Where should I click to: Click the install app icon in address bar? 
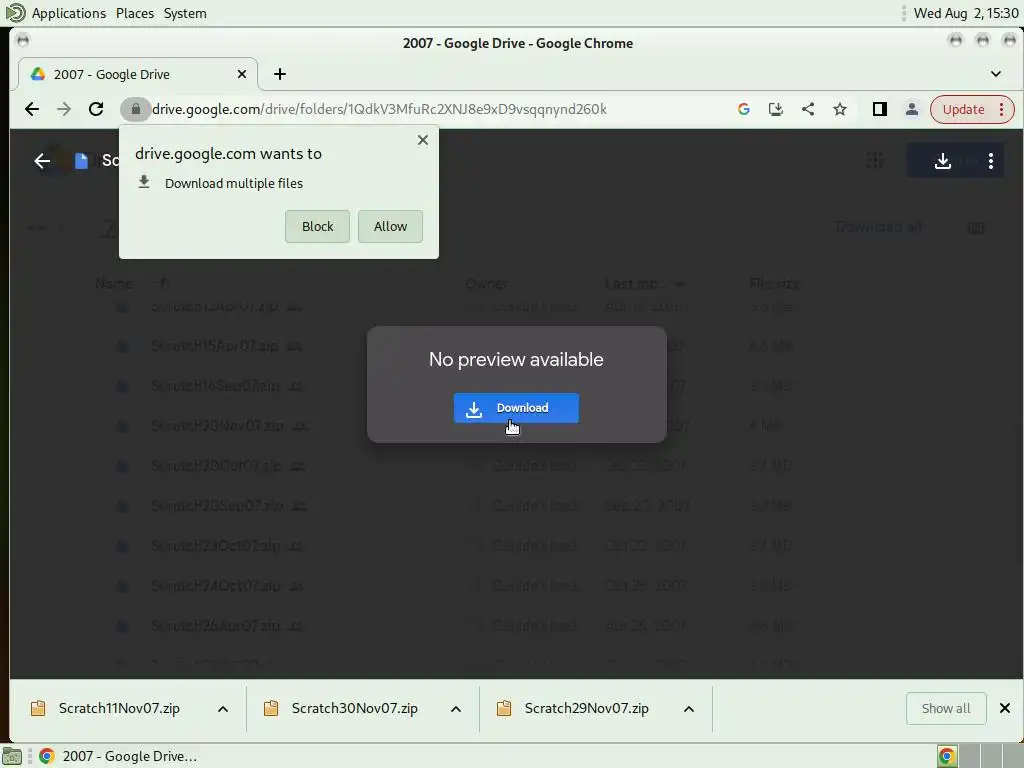tap(775, 109)
